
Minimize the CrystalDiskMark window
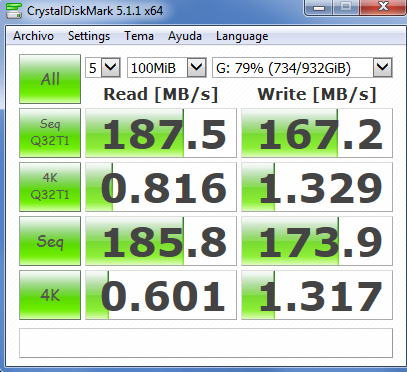(319, 7)
